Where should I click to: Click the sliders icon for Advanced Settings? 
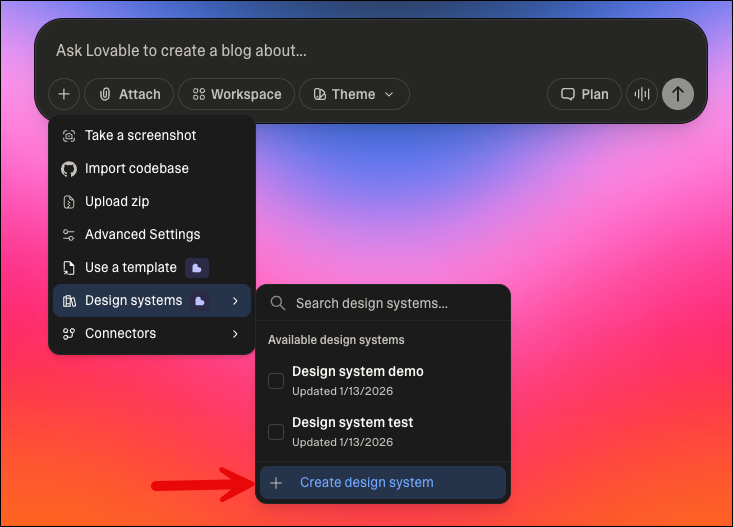(x=69, y=235)
